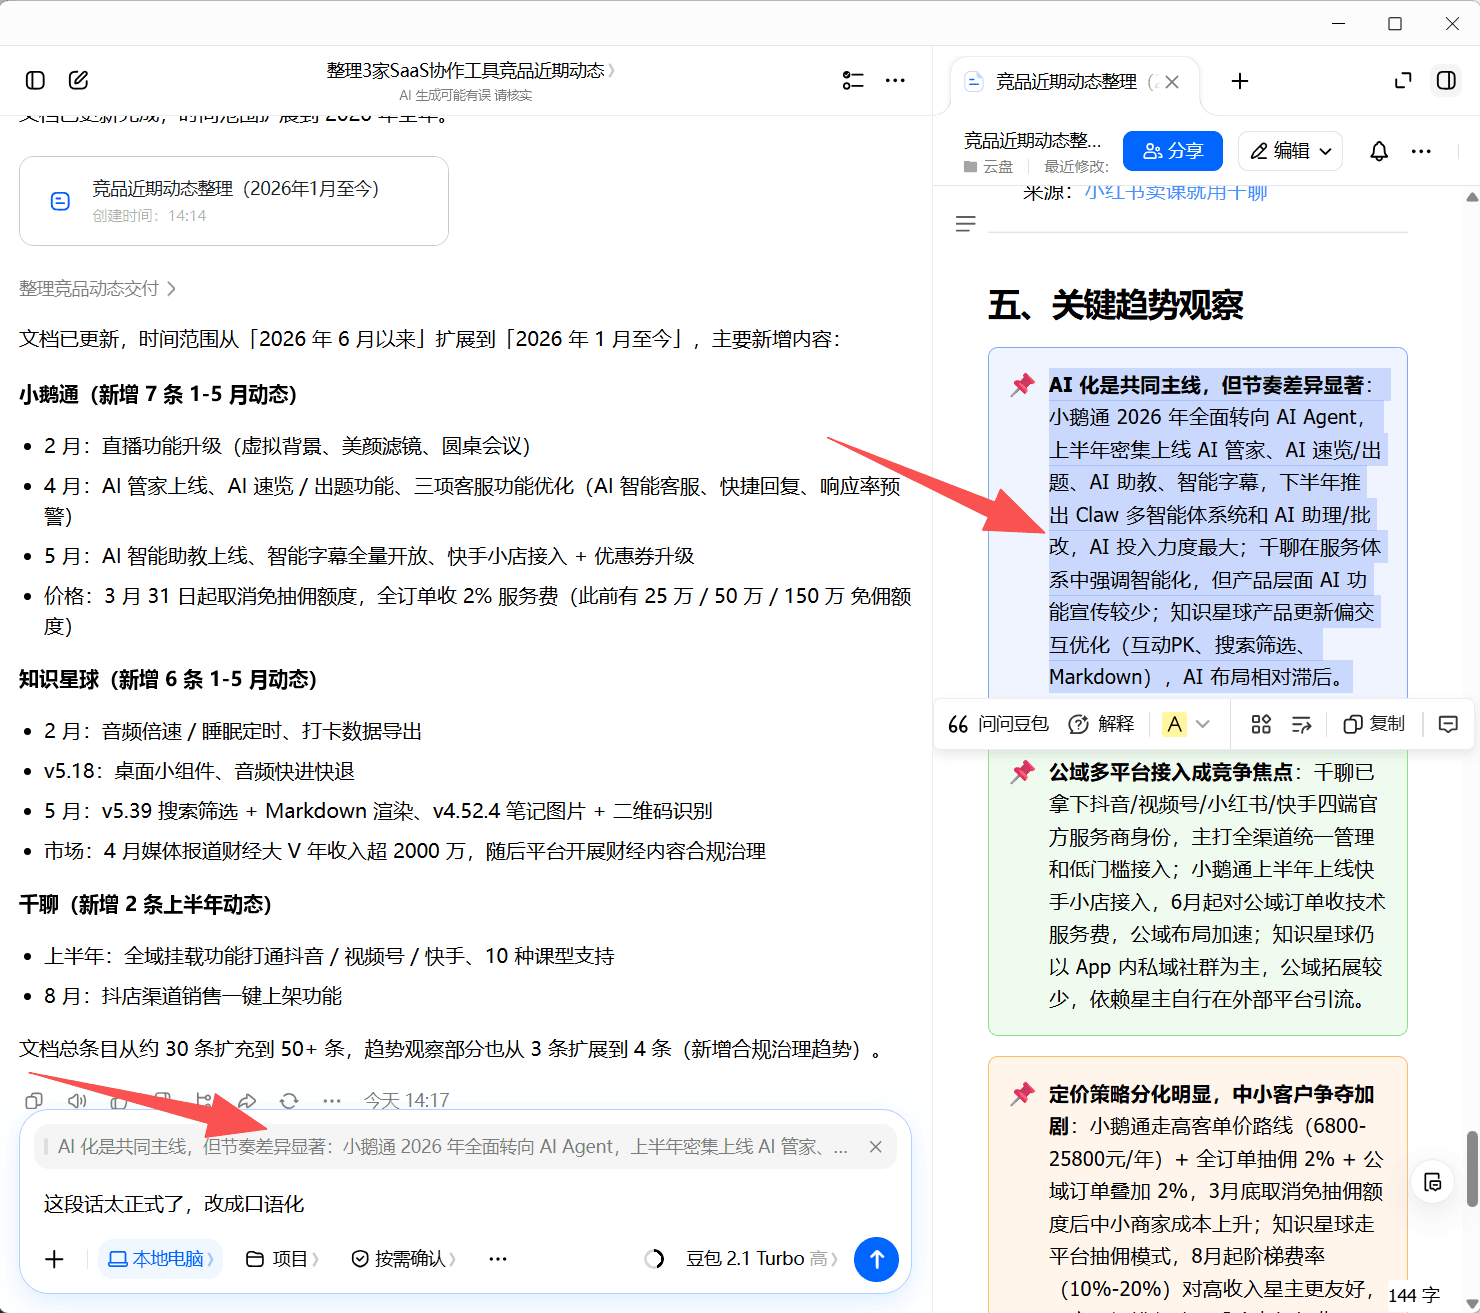This screenshot has width=1480, height=1313.
Task: Start a new chat with compose icon
Action: click(78, 80)
